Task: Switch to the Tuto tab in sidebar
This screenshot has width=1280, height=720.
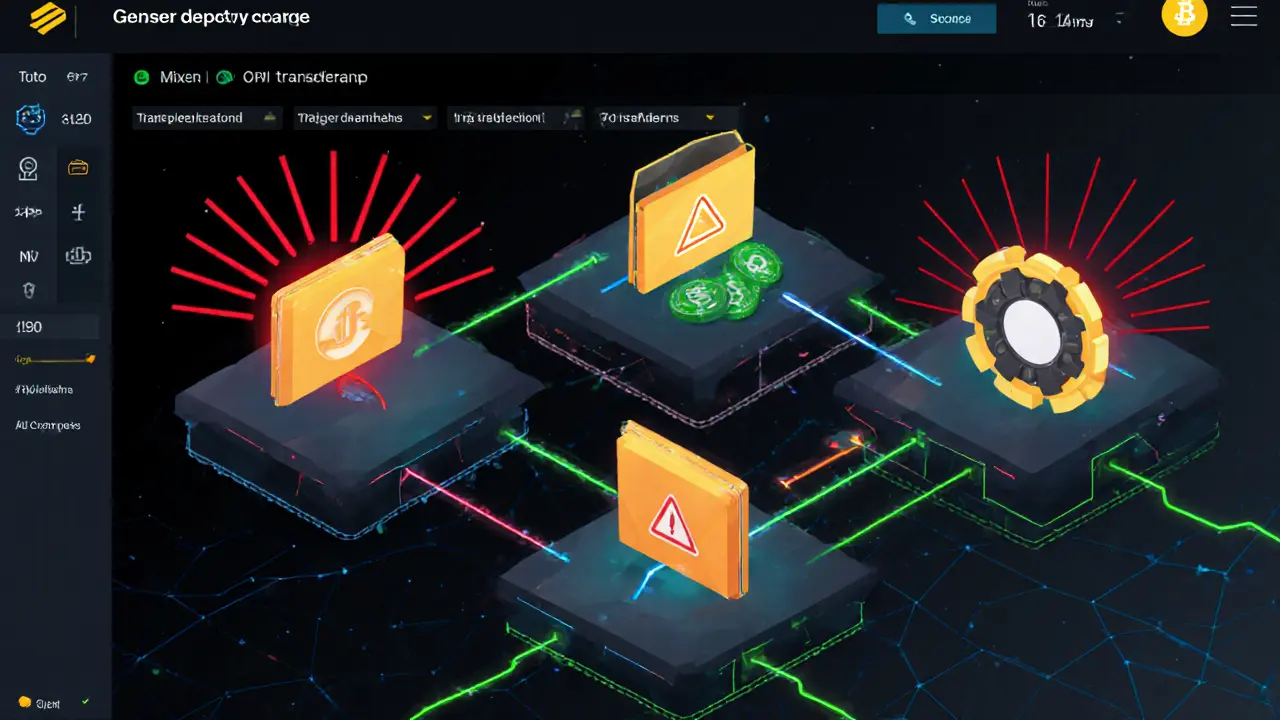Action: click(30, 76)
